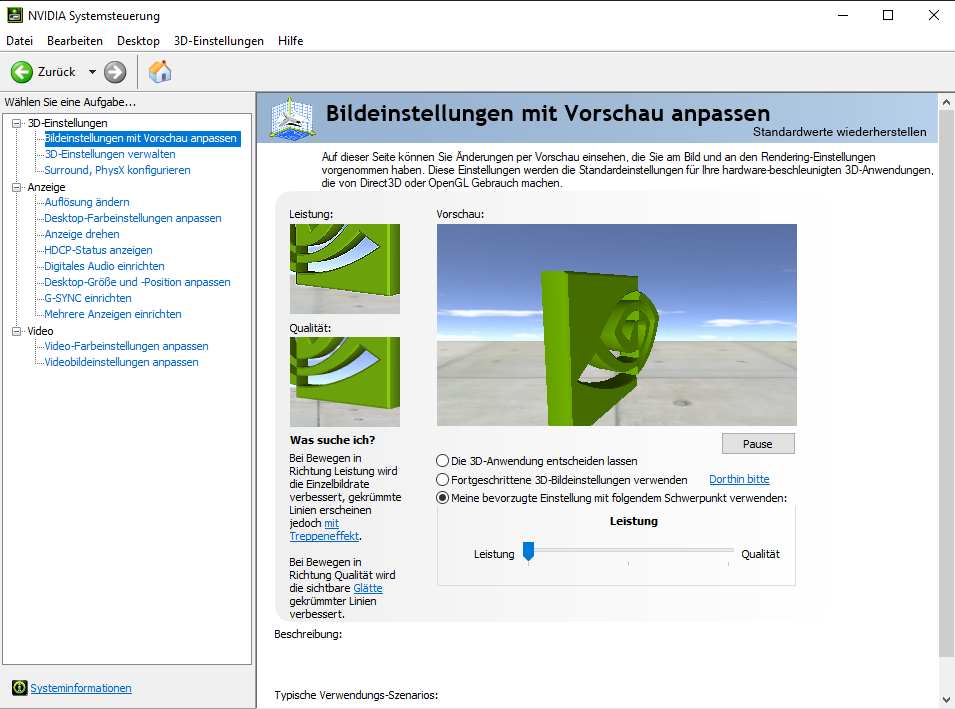
Task: Open 'Surround, PhysX konfigurieren' tree item
Action: 118,170
